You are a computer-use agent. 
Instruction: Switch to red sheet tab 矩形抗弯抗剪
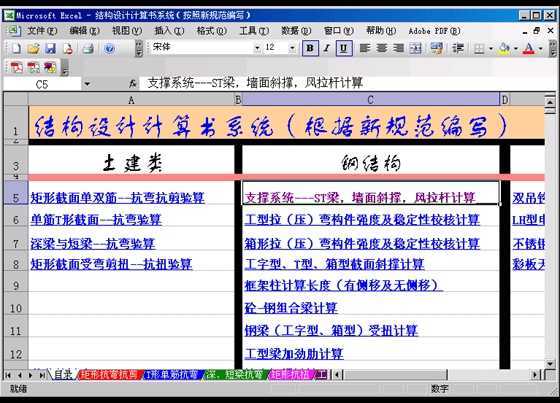point(109,374)
